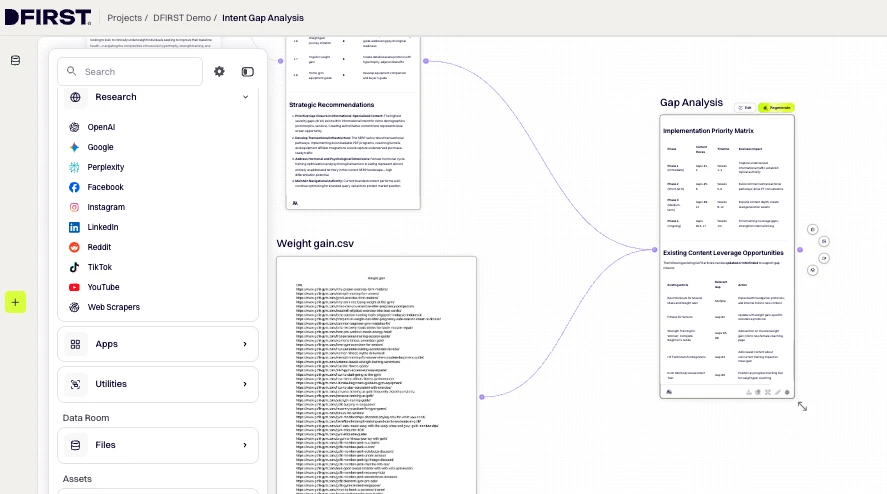Open settings gear next to search

(x=219, y=71)
